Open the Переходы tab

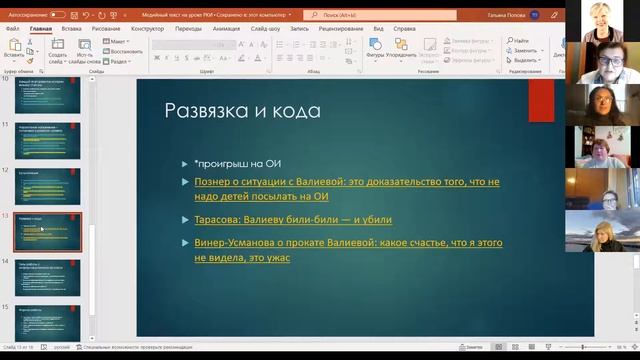188,29
